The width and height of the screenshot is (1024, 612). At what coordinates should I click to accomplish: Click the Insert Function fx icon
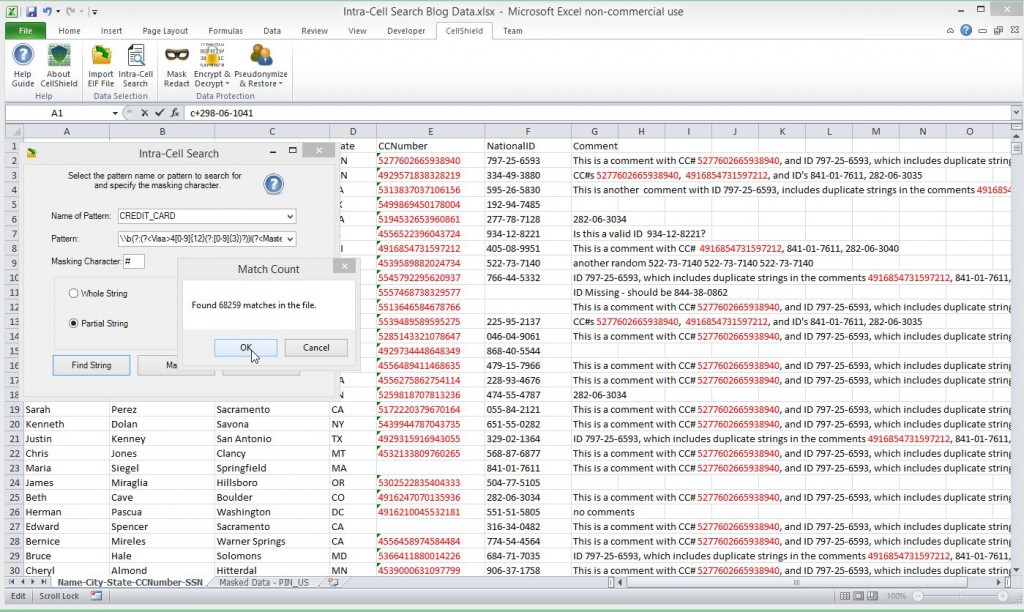pos(174,113)
